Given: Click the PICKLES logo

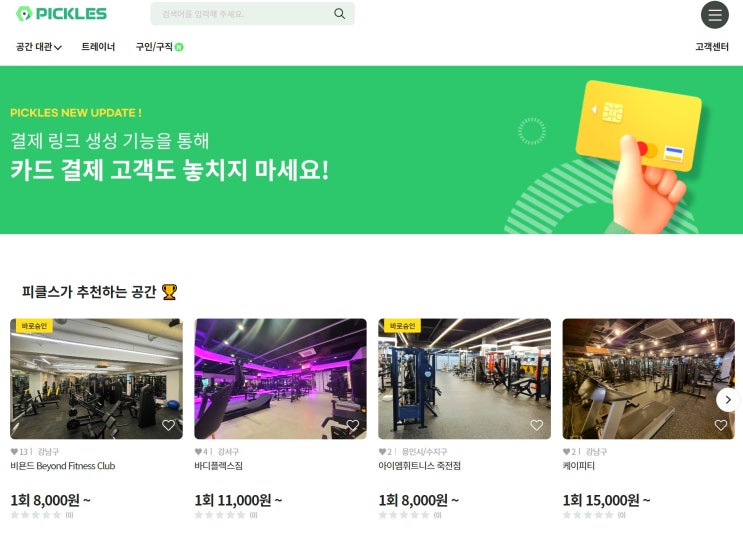Looking at the screenshot, I should click(61, 14).
